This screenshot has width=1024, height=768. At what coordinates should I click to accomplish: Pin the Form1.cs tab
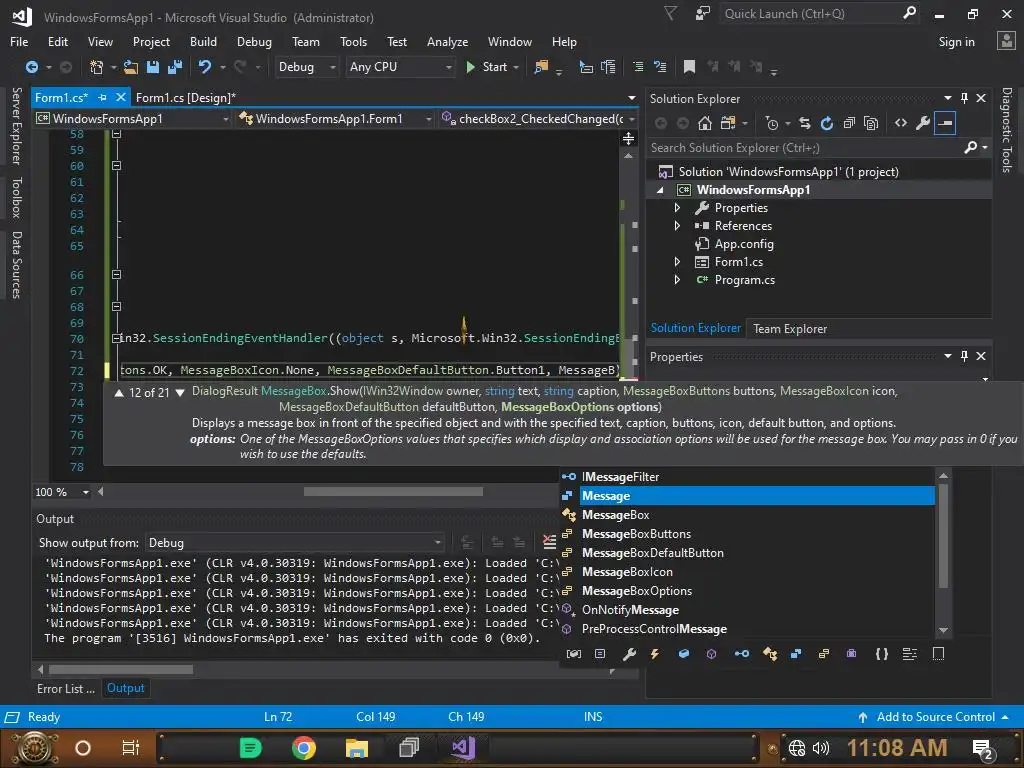pos(103,97)
